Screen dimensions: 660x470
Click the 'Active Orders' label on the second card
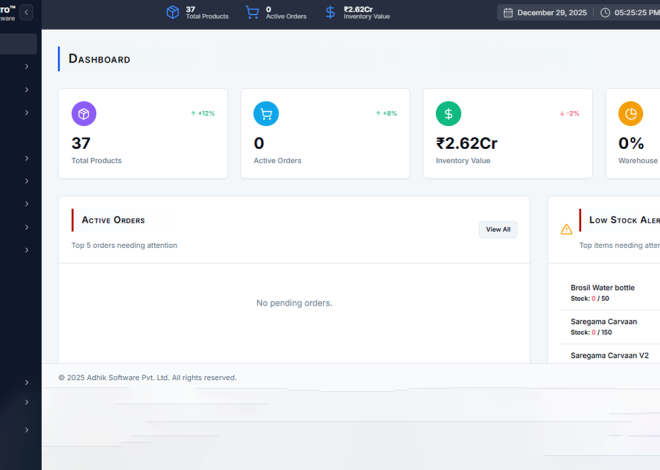(x=277, y=161)
